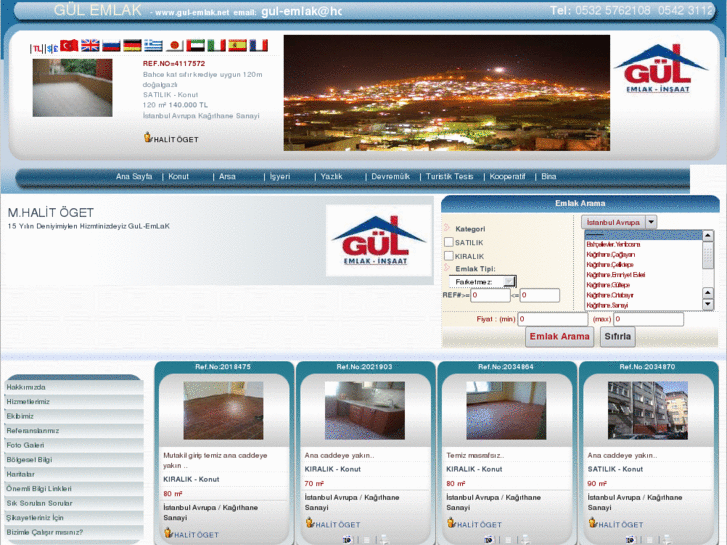Open thumbnail of Ref.No 2034870 building photo
Screen dimensions: 727x545
(x=648, y=410)
